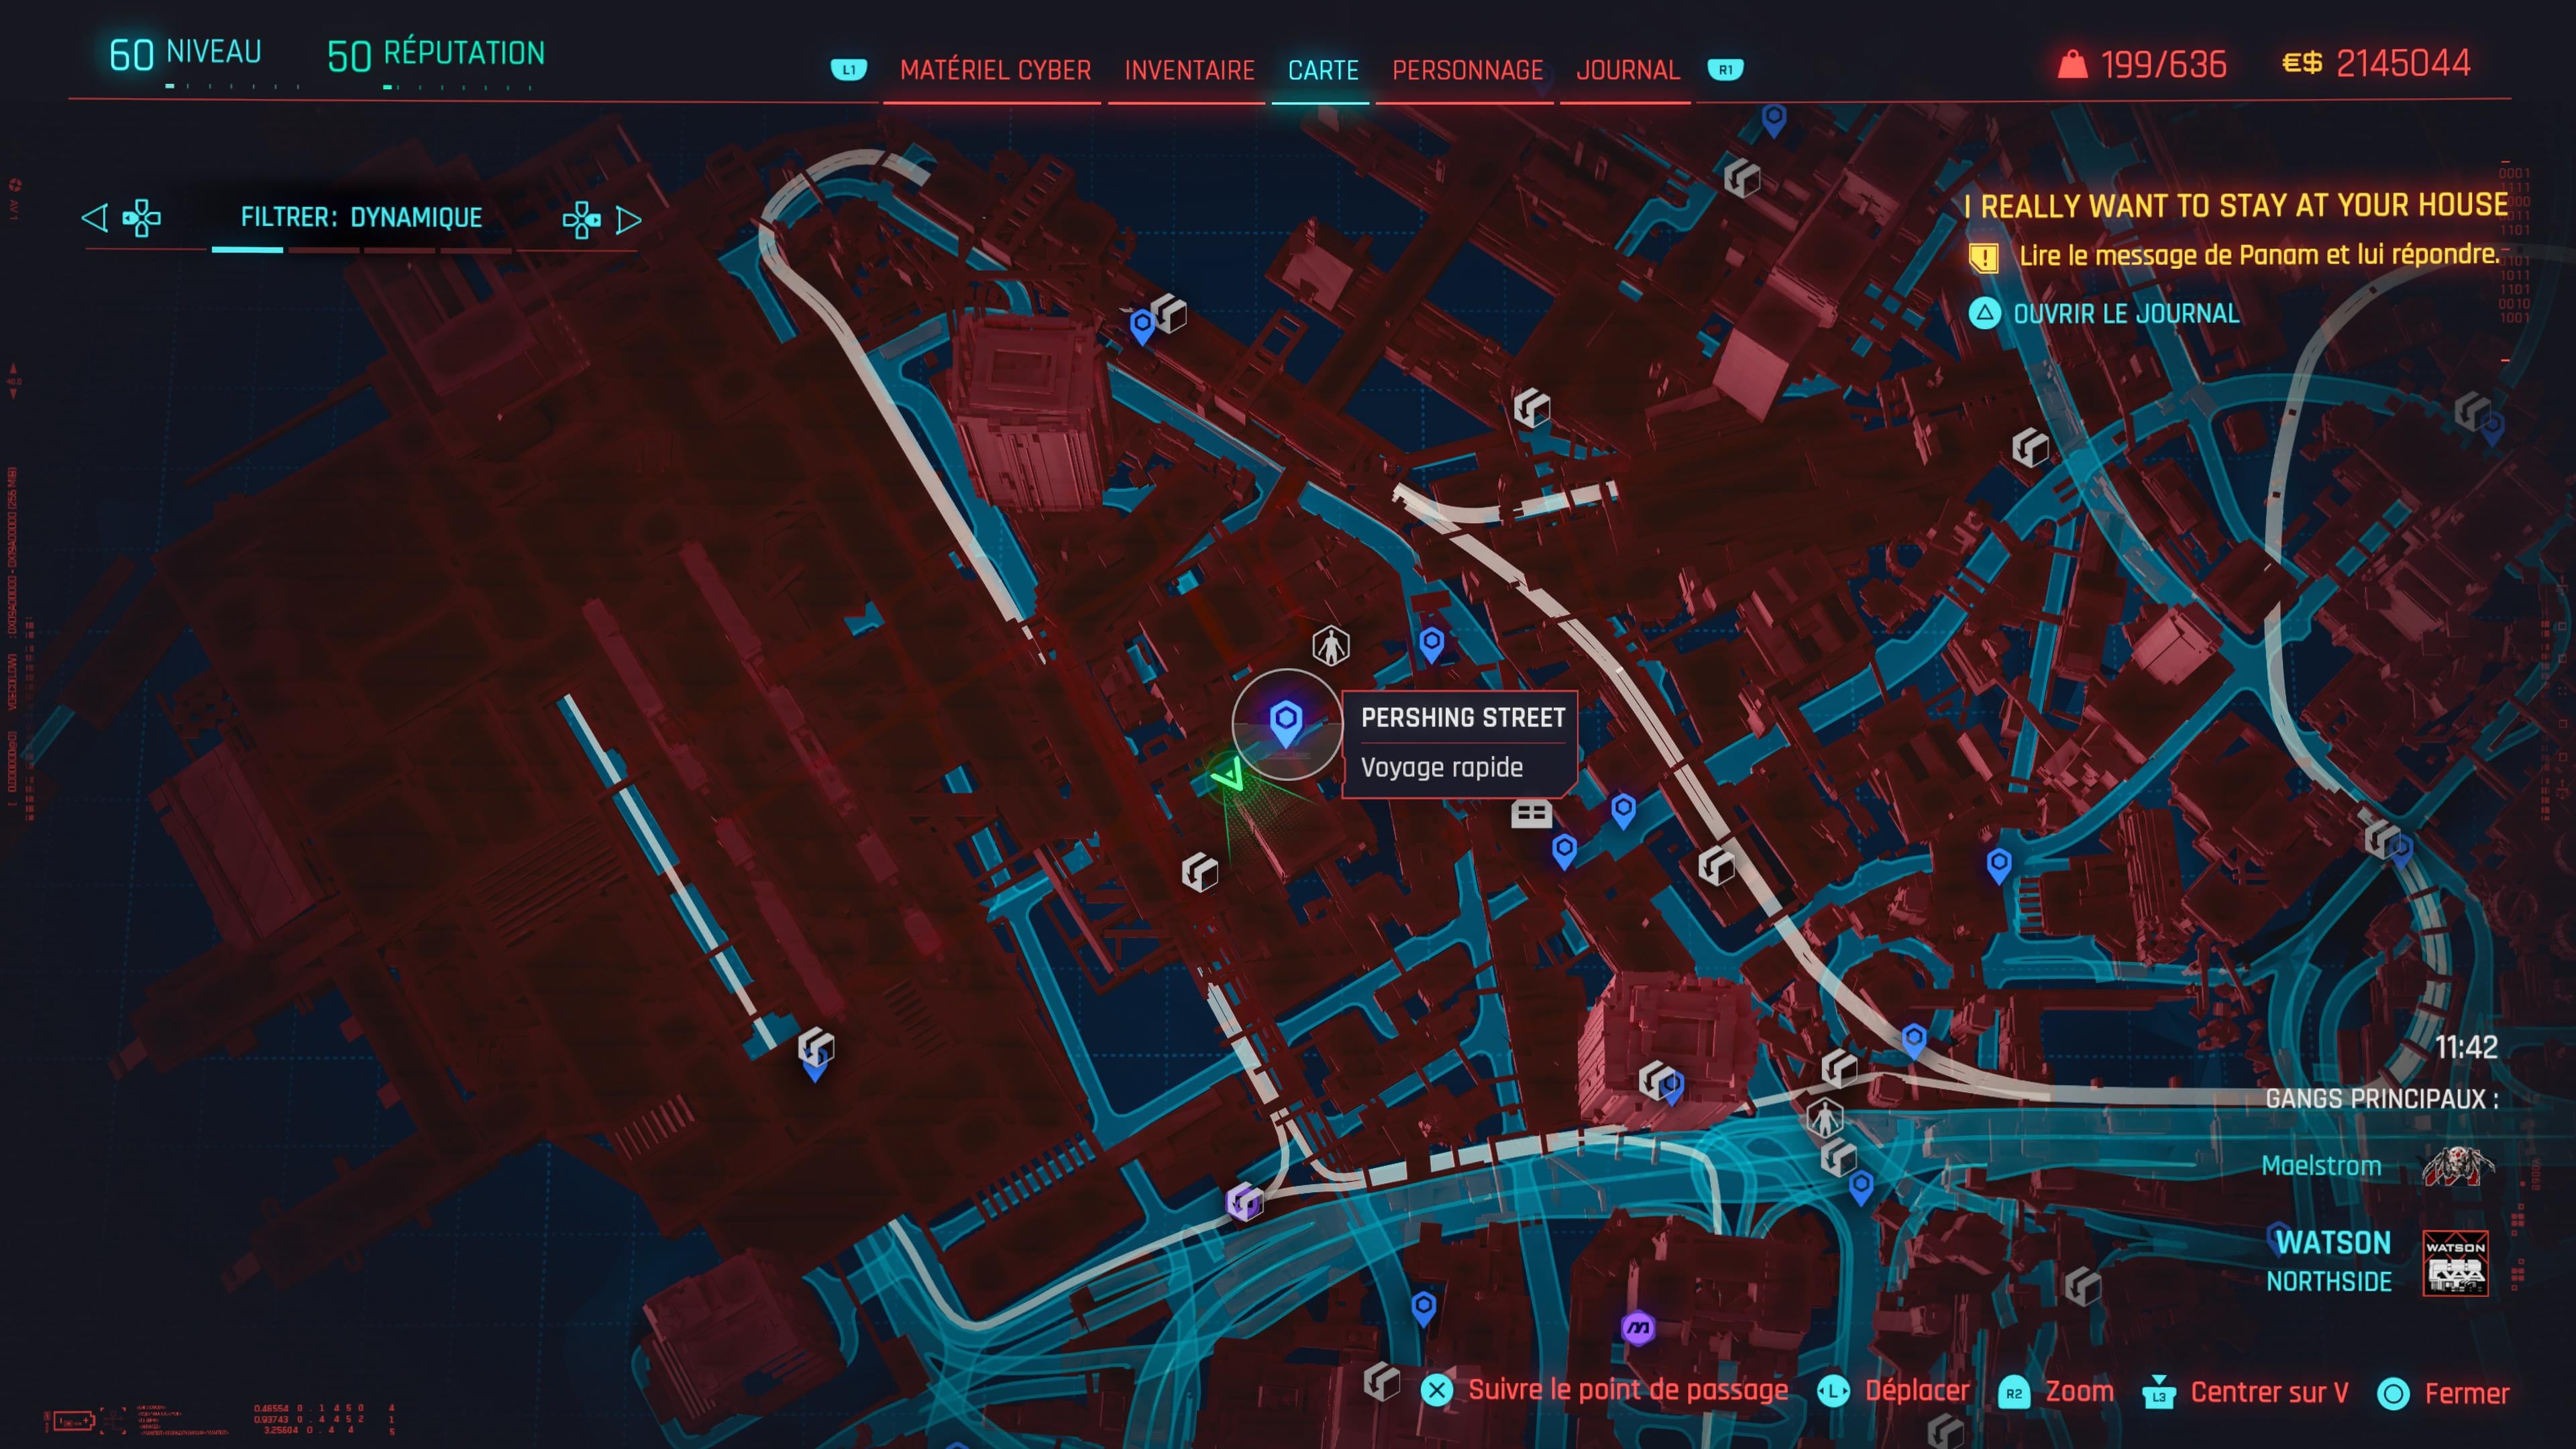Go to the PERSONNAGE tab
The image size is (2576, 1449).
pos(1468,70)
